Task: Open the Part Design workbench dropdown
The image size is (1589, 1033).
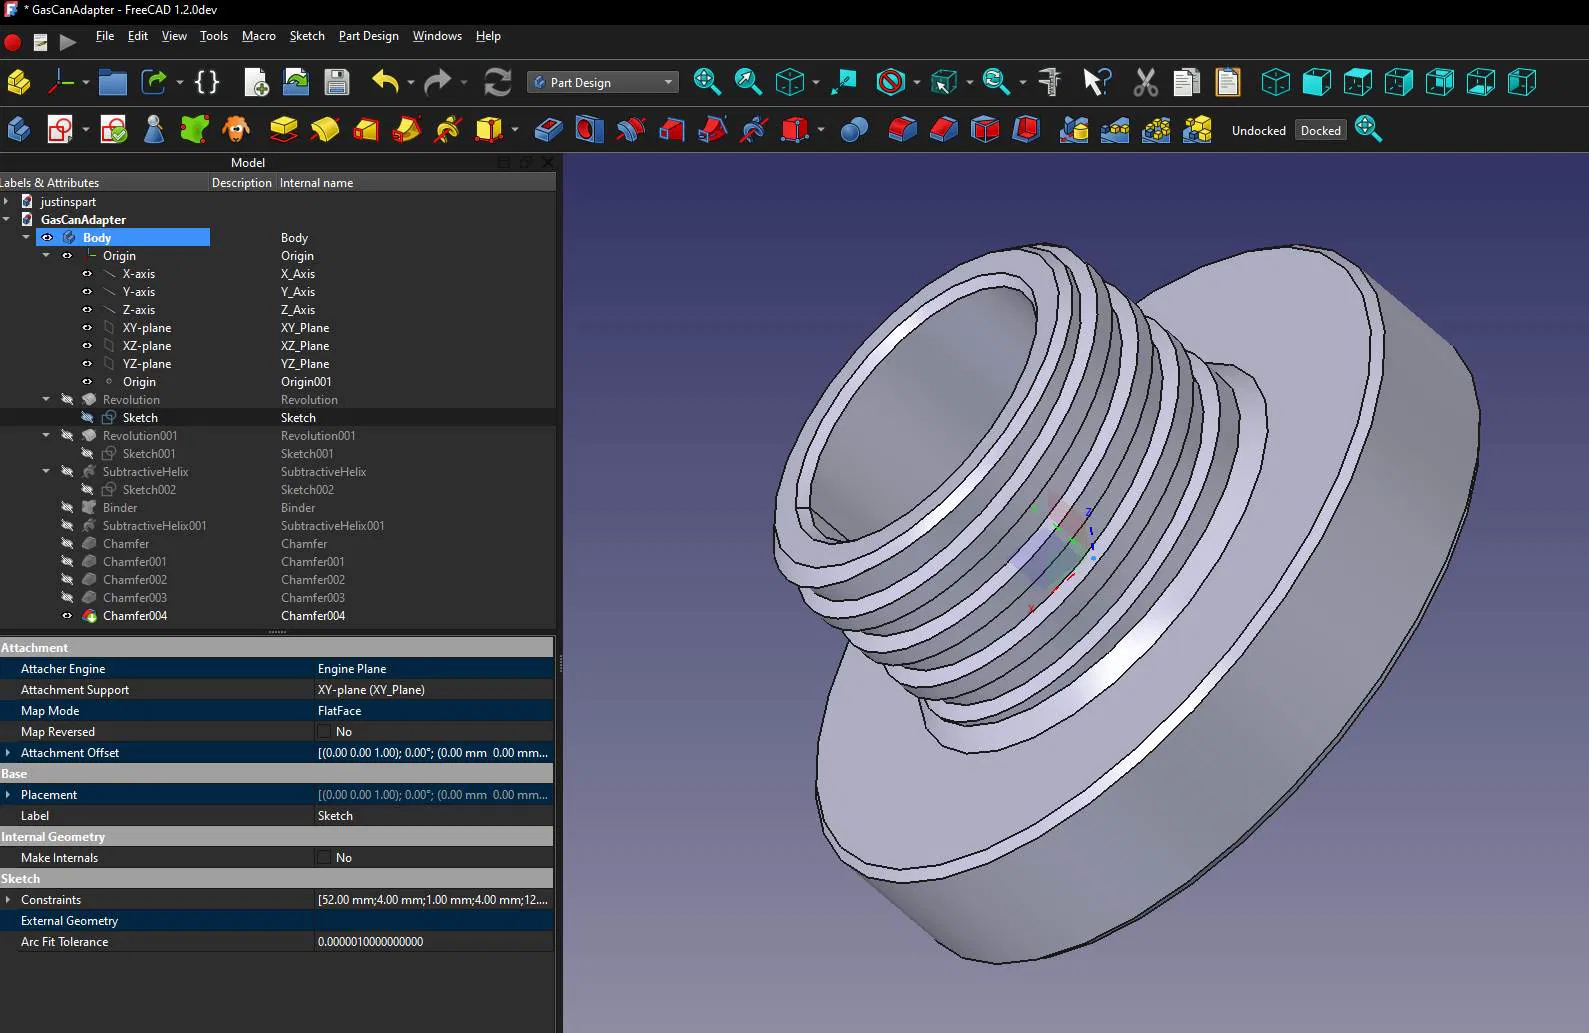Action: tap(603, 82)
